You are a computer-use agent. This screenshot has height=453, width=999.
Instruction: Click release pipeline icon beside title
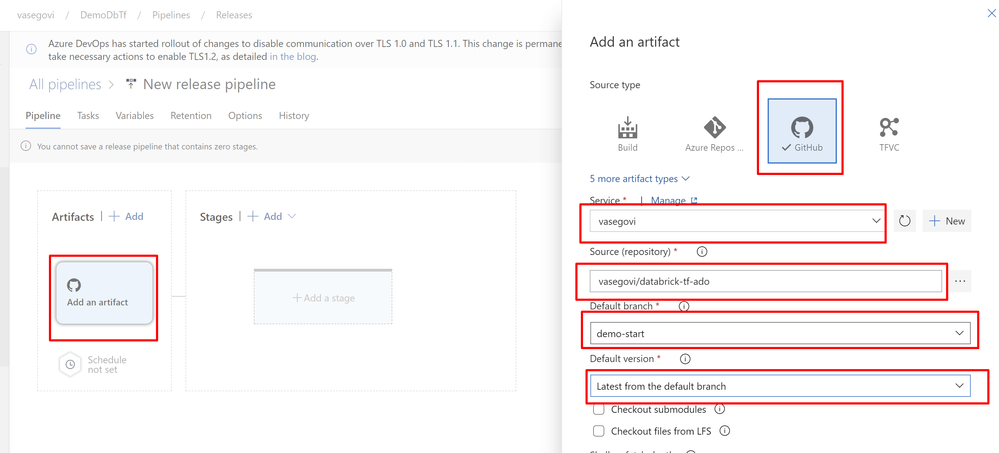131,84
